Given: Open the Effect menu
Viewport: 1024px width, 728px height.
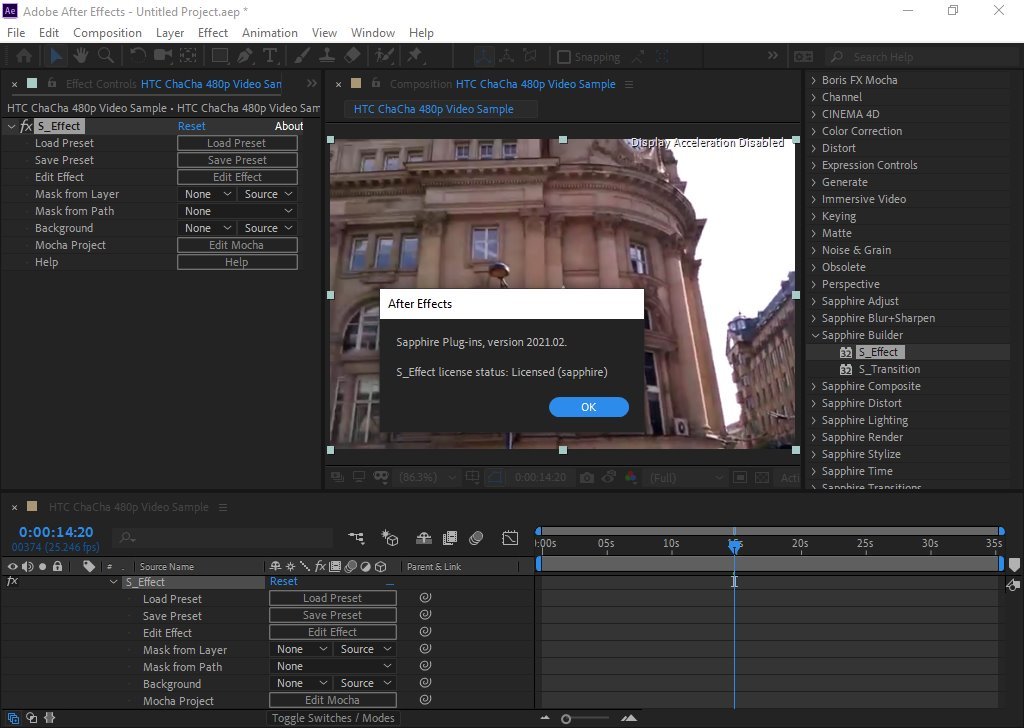Looking at the screenshot, I should point(213,33).
